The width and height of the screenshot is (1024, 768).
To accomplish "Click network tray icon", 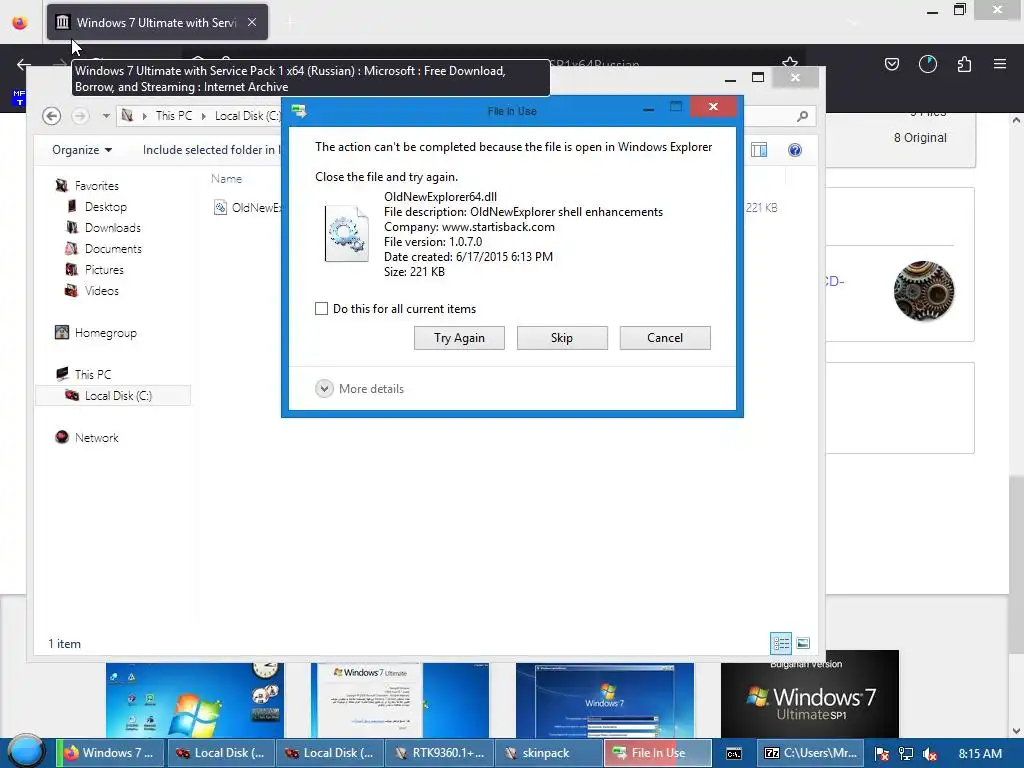I will point(905,754).
